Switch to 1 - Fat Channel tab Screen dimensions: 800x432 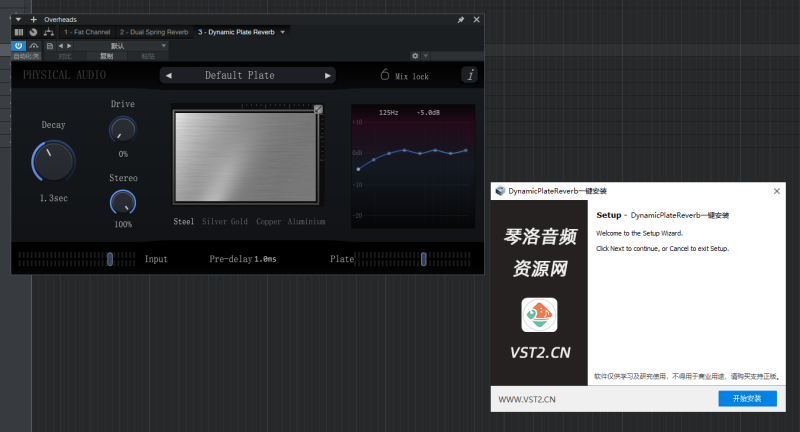pyautogui.click(x=87, y=32)
